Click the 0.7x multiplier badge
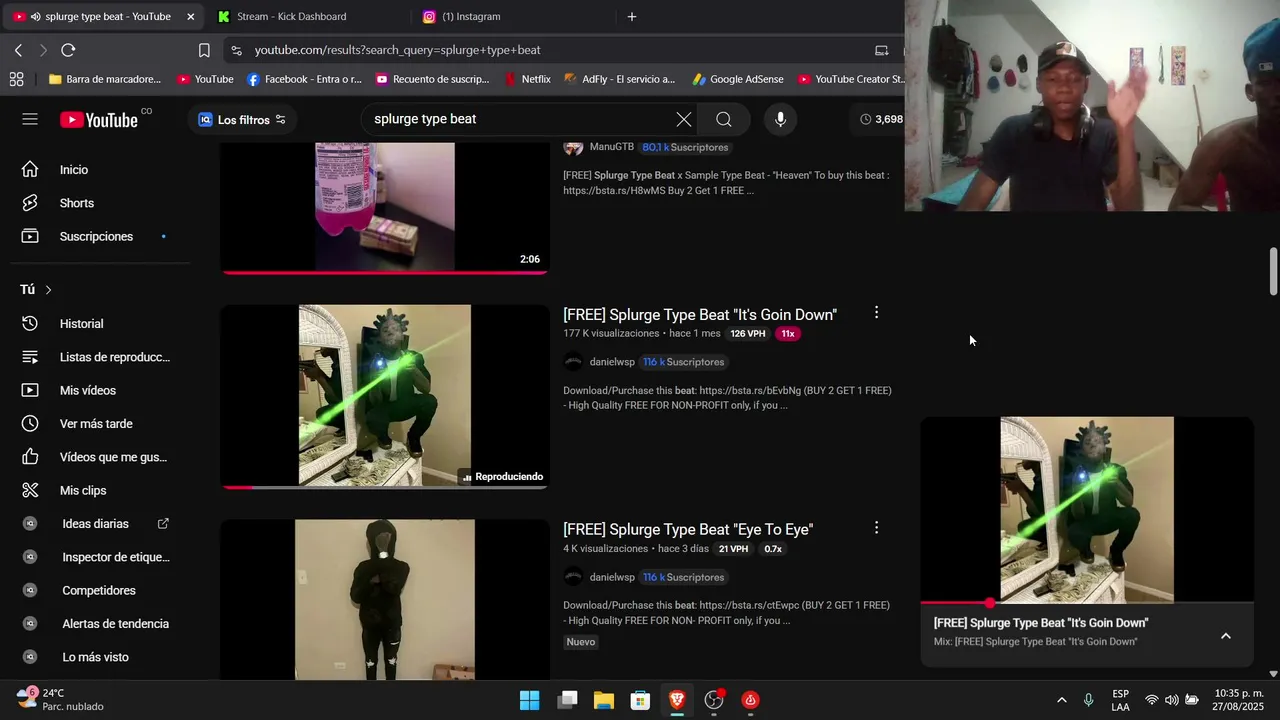1280x720 pixels. click(x=773, y=549)
